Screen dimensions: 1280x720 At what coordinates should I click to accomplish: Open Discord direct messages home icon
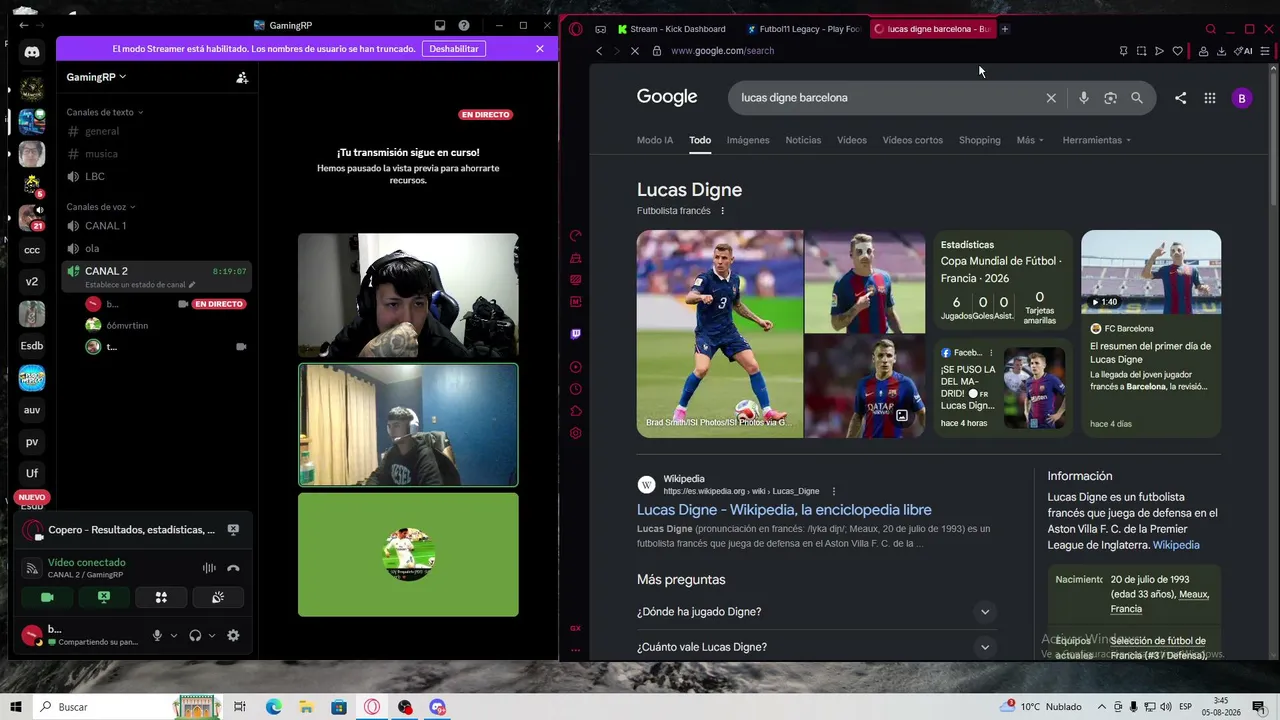[x=32, y=52]
